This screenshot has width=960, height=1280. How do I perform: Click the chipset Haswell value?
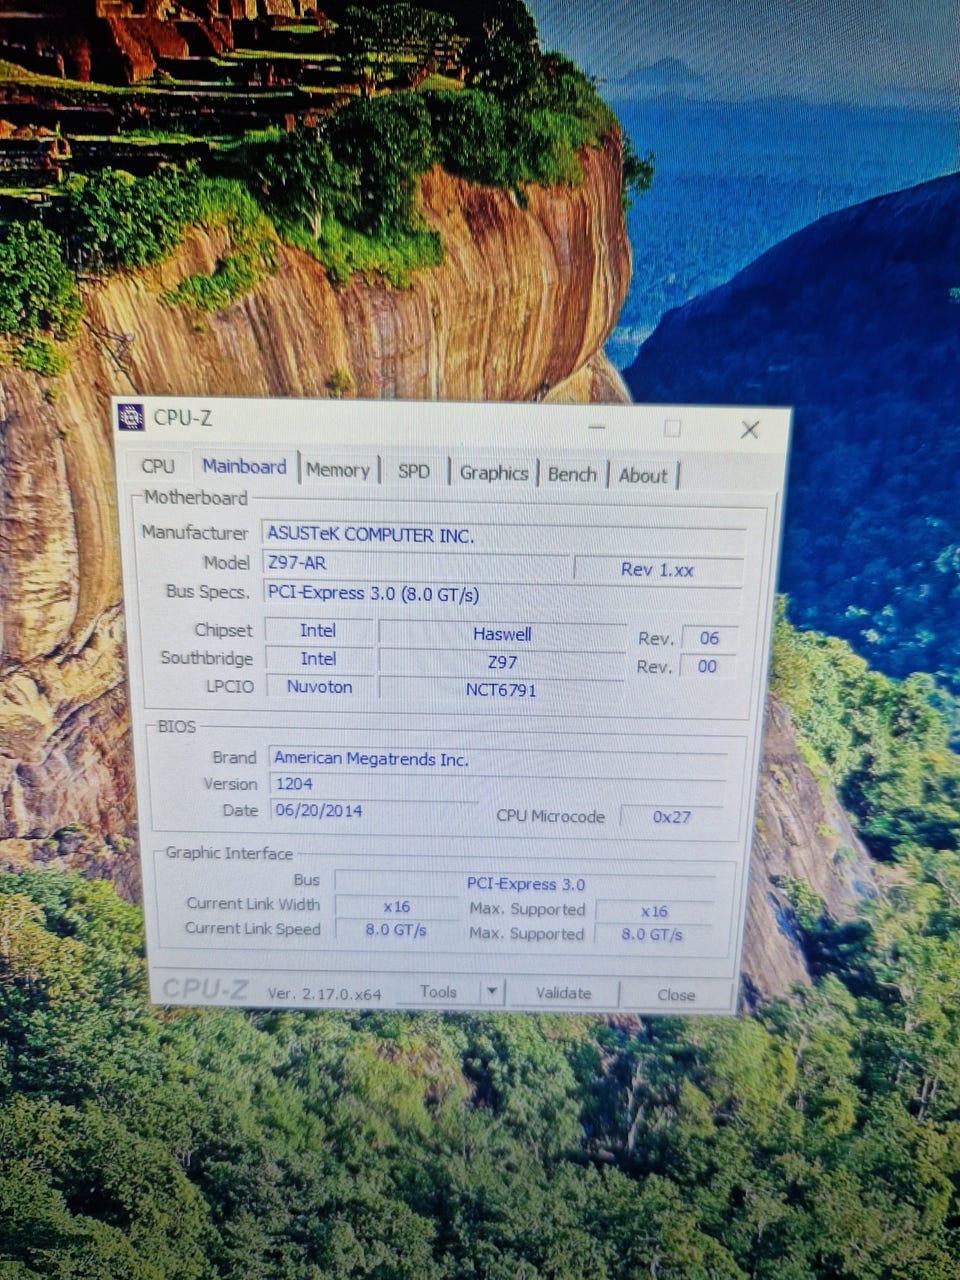502,634
